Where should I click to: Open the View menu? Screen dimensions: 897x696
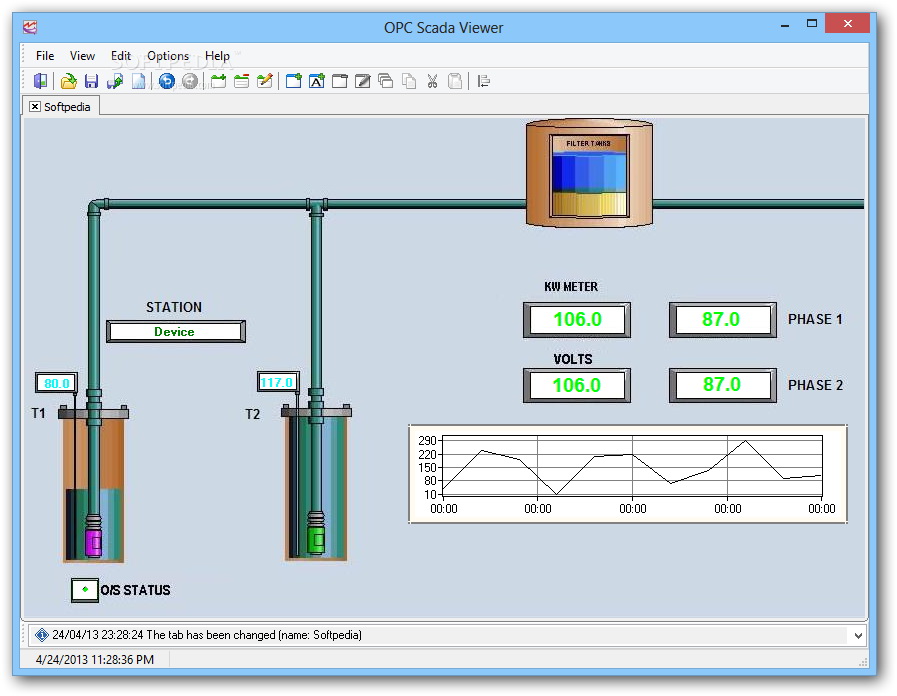coord(83,56)
